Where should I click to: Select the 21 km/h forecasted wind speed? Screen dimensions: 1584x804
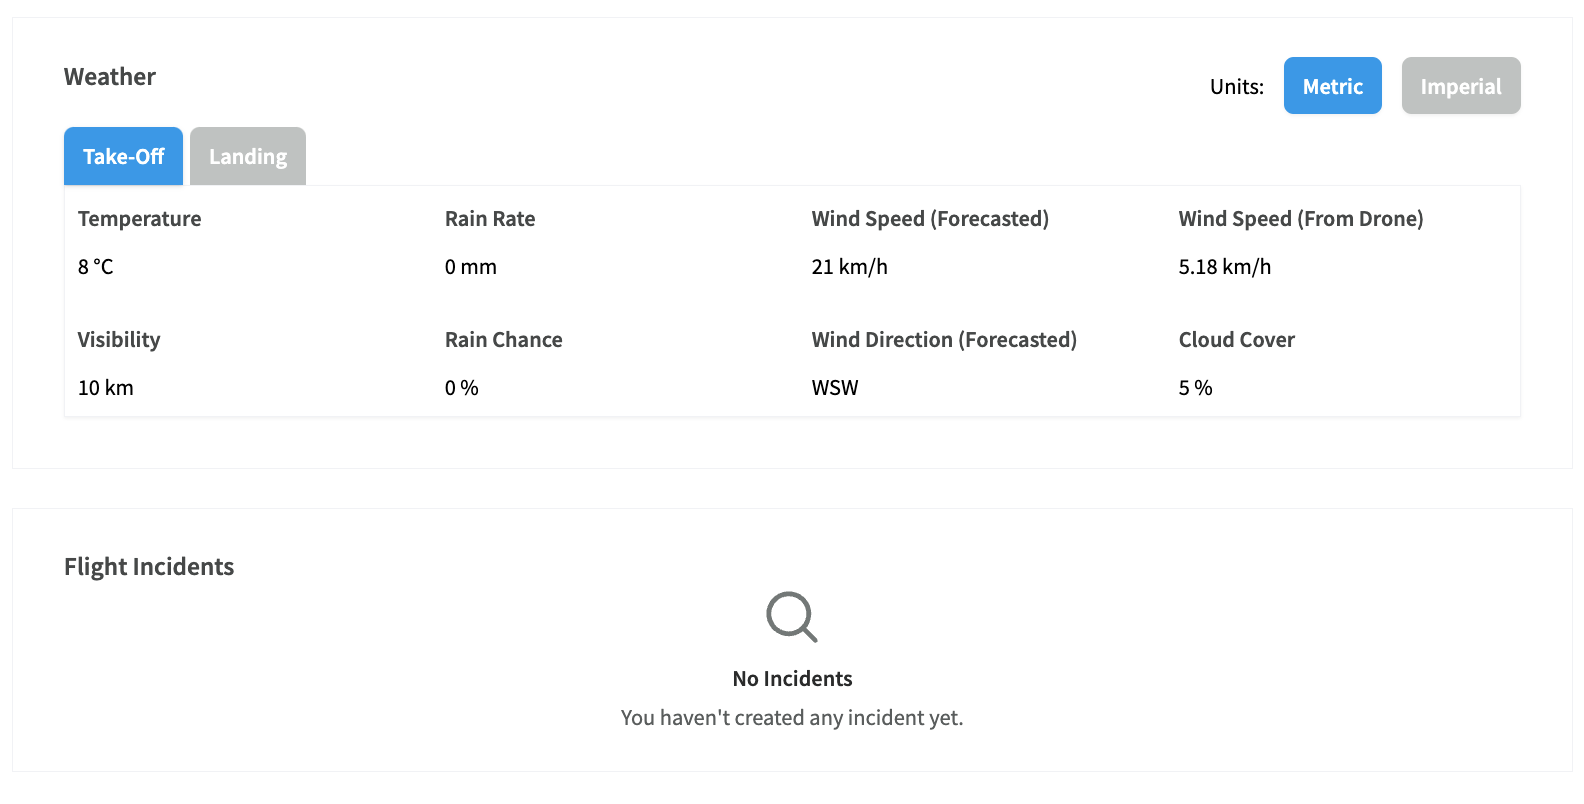click(850, 267)
